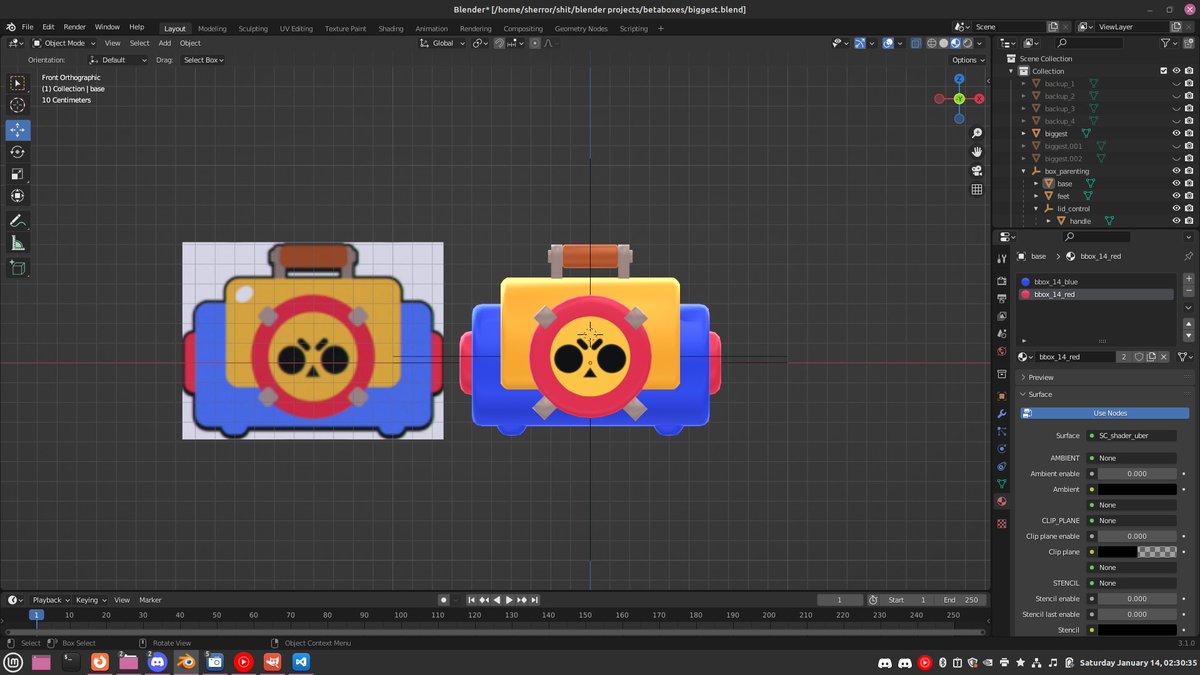
Task: Open the Add menu in viewport header
Action: click(x=164, y=43)
